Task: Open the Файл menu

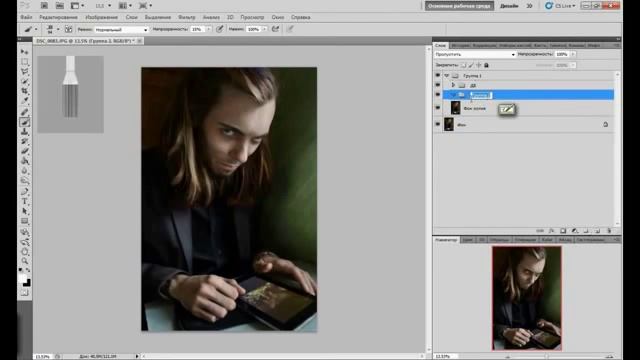Action: 26,17
